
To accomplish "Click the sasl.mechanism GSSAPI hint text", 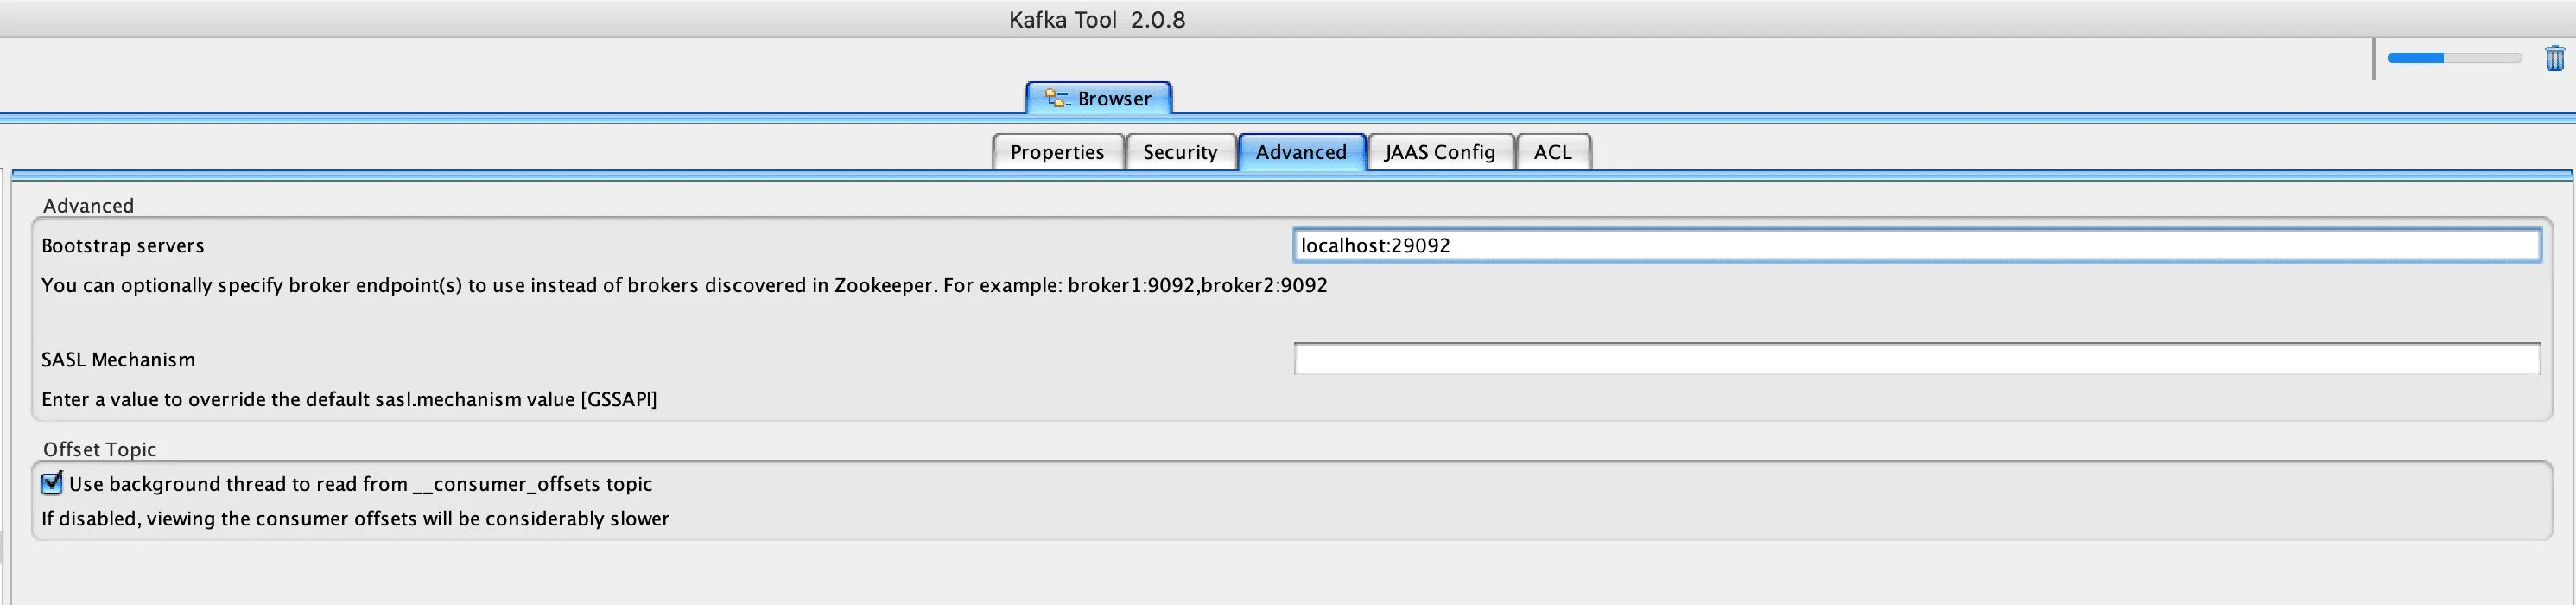I will pyautogui.click(x=349, y=400).
